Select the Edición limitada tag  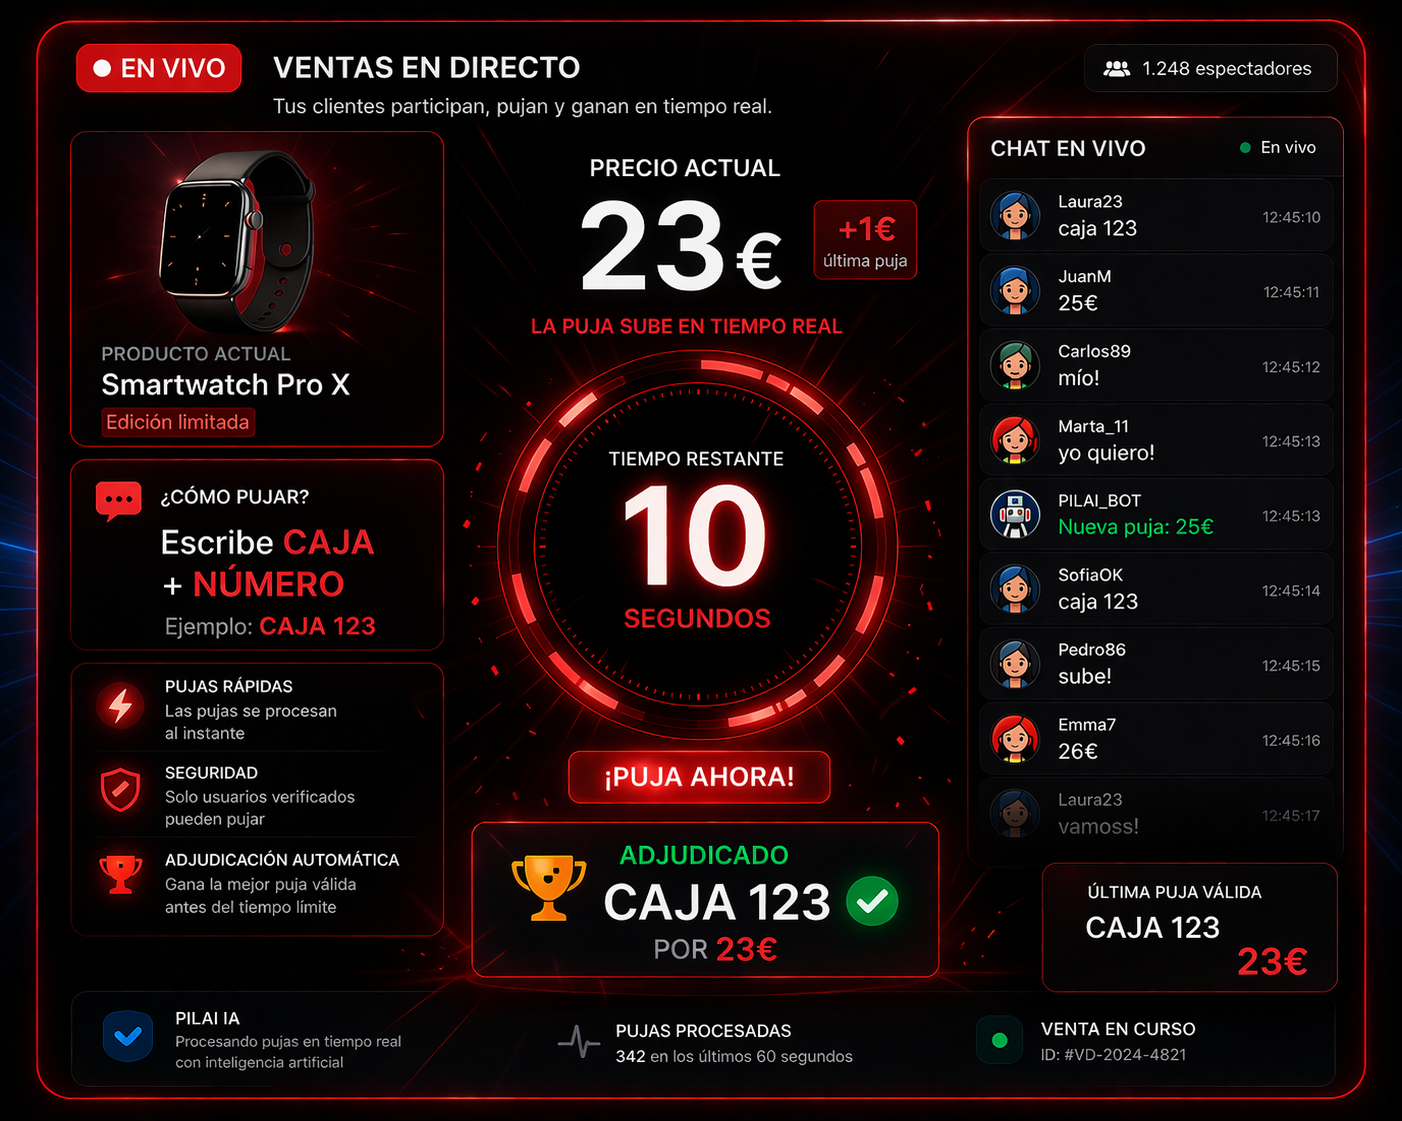tap(178, 422)
